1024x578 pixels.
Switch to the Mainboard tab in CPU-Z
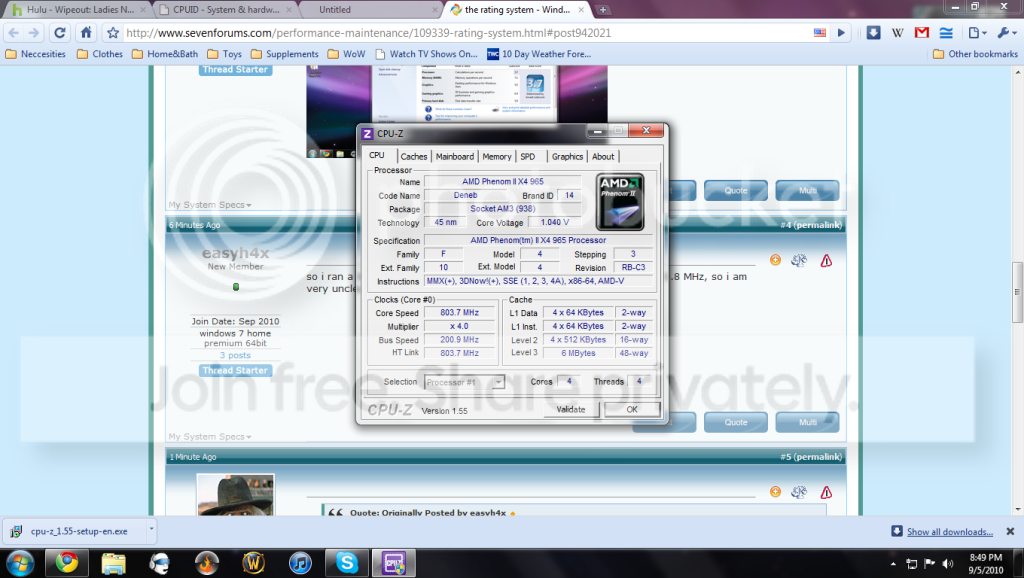[455, 157]
